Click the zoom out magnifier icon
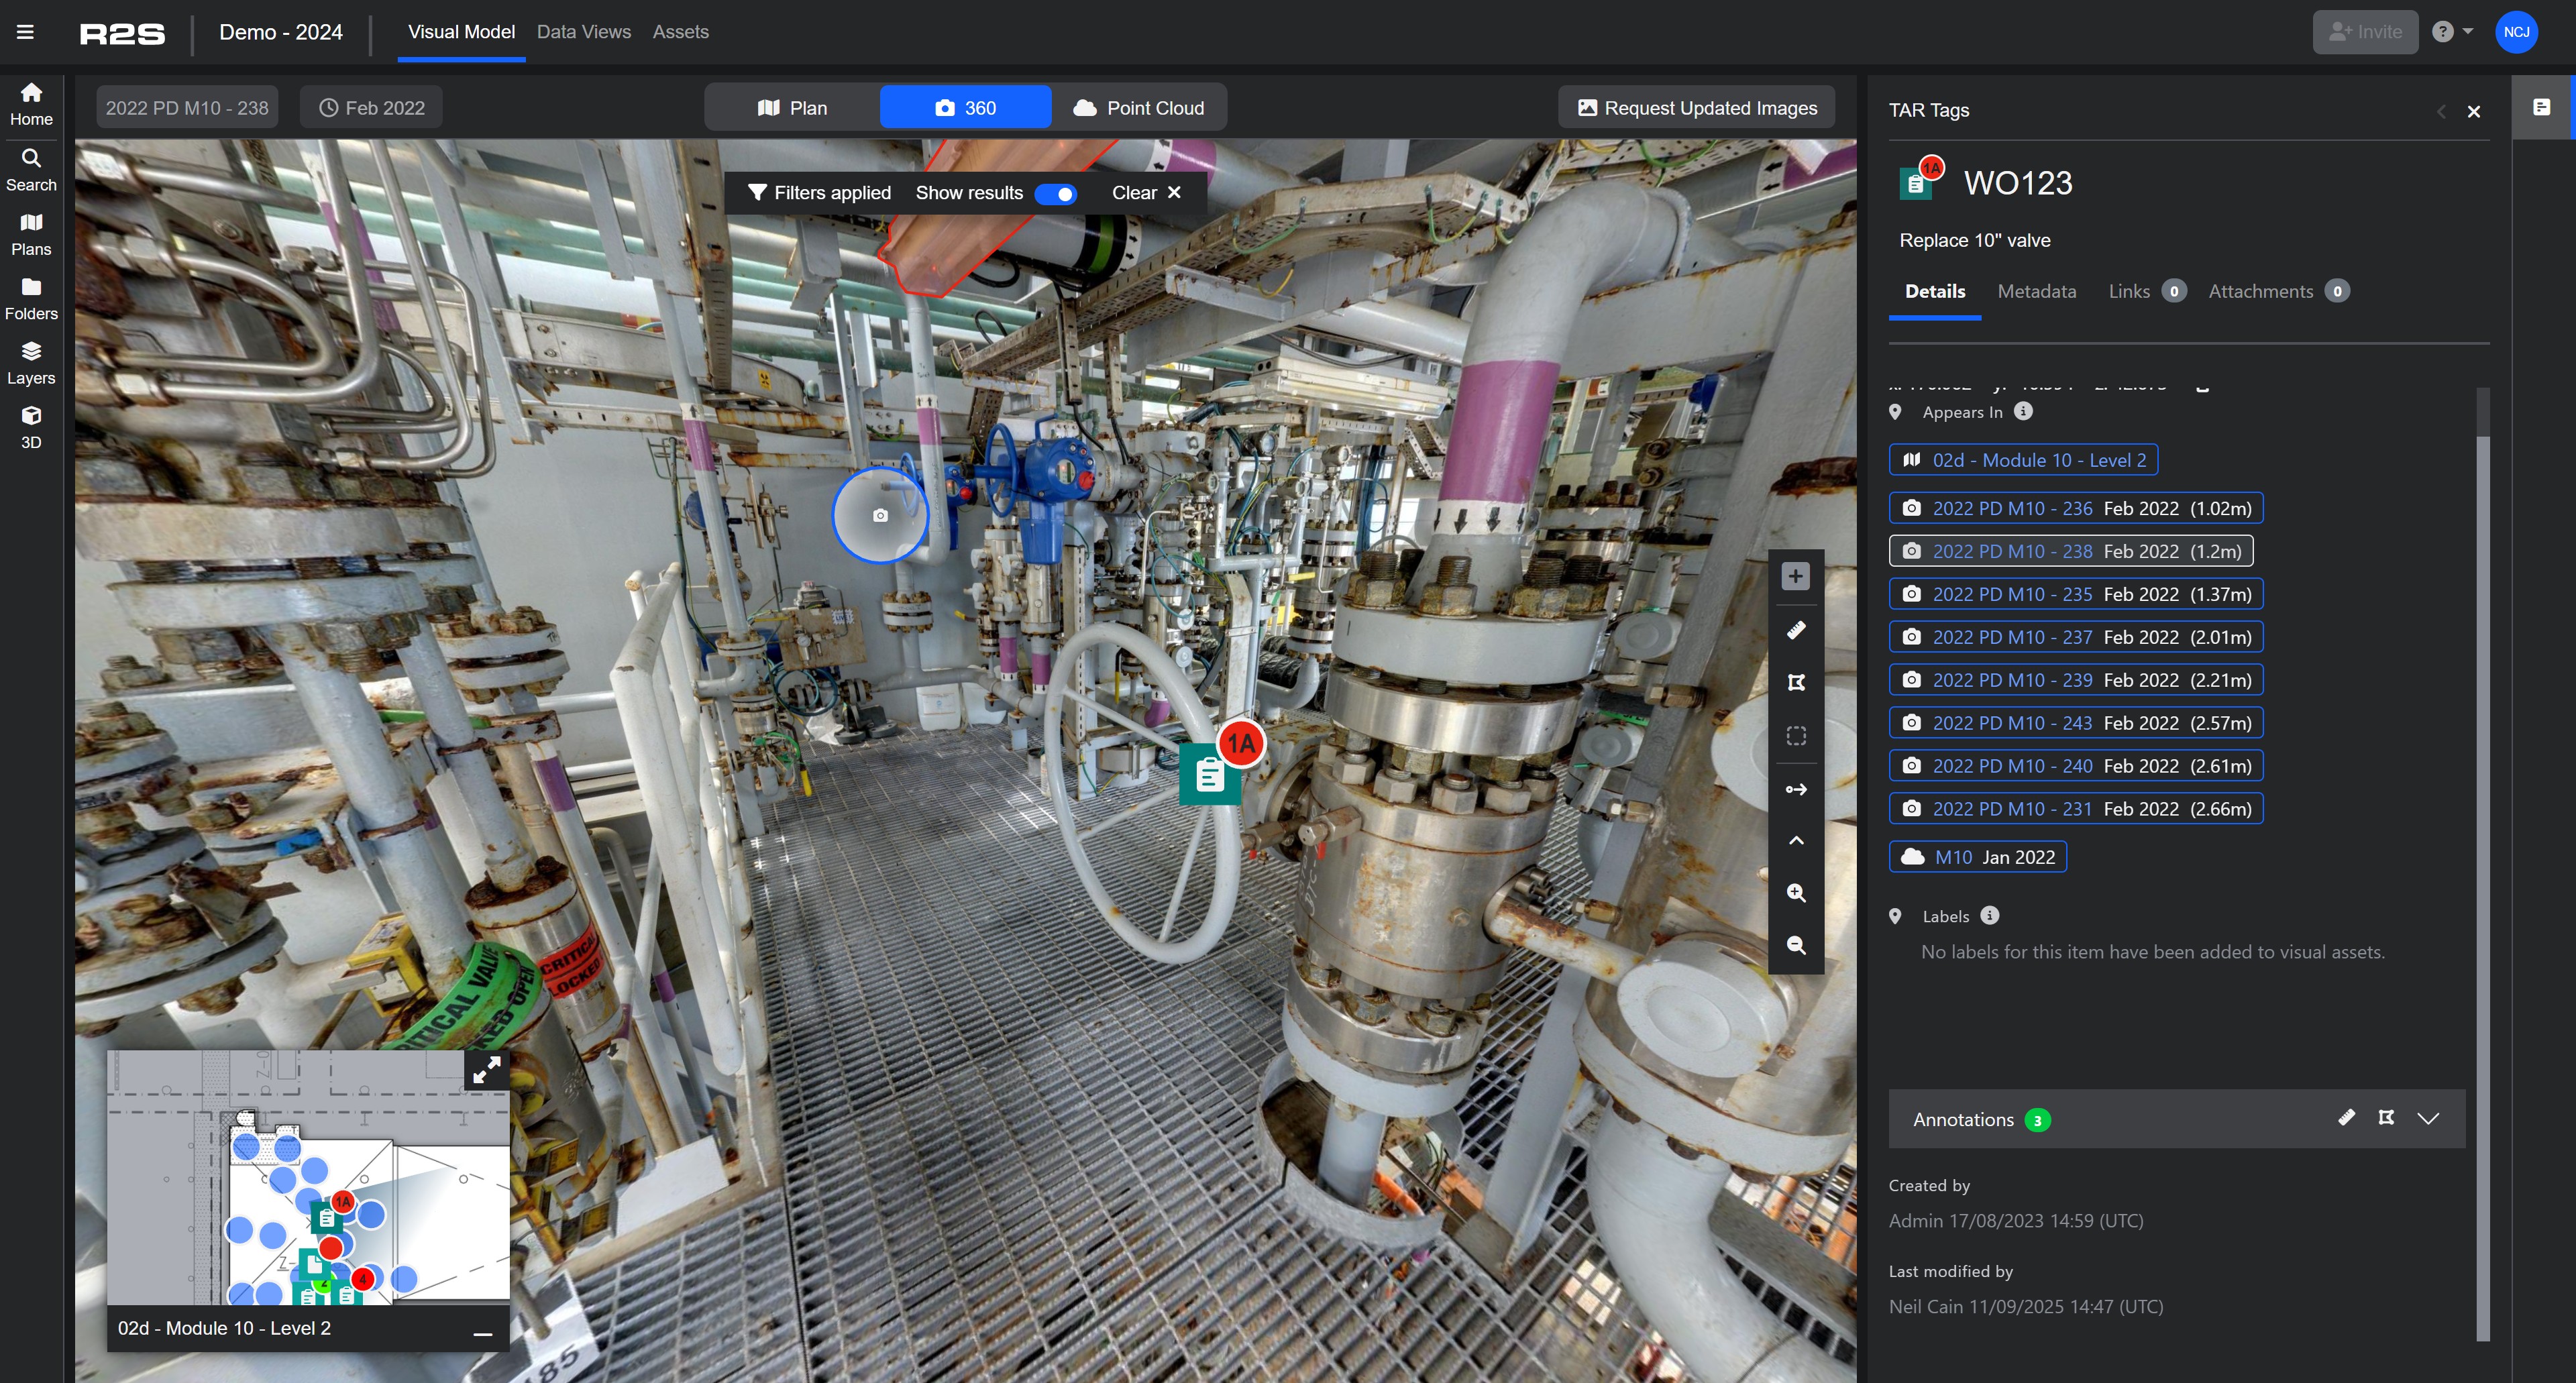Screen dimensions: 2576x1383 1796,945
